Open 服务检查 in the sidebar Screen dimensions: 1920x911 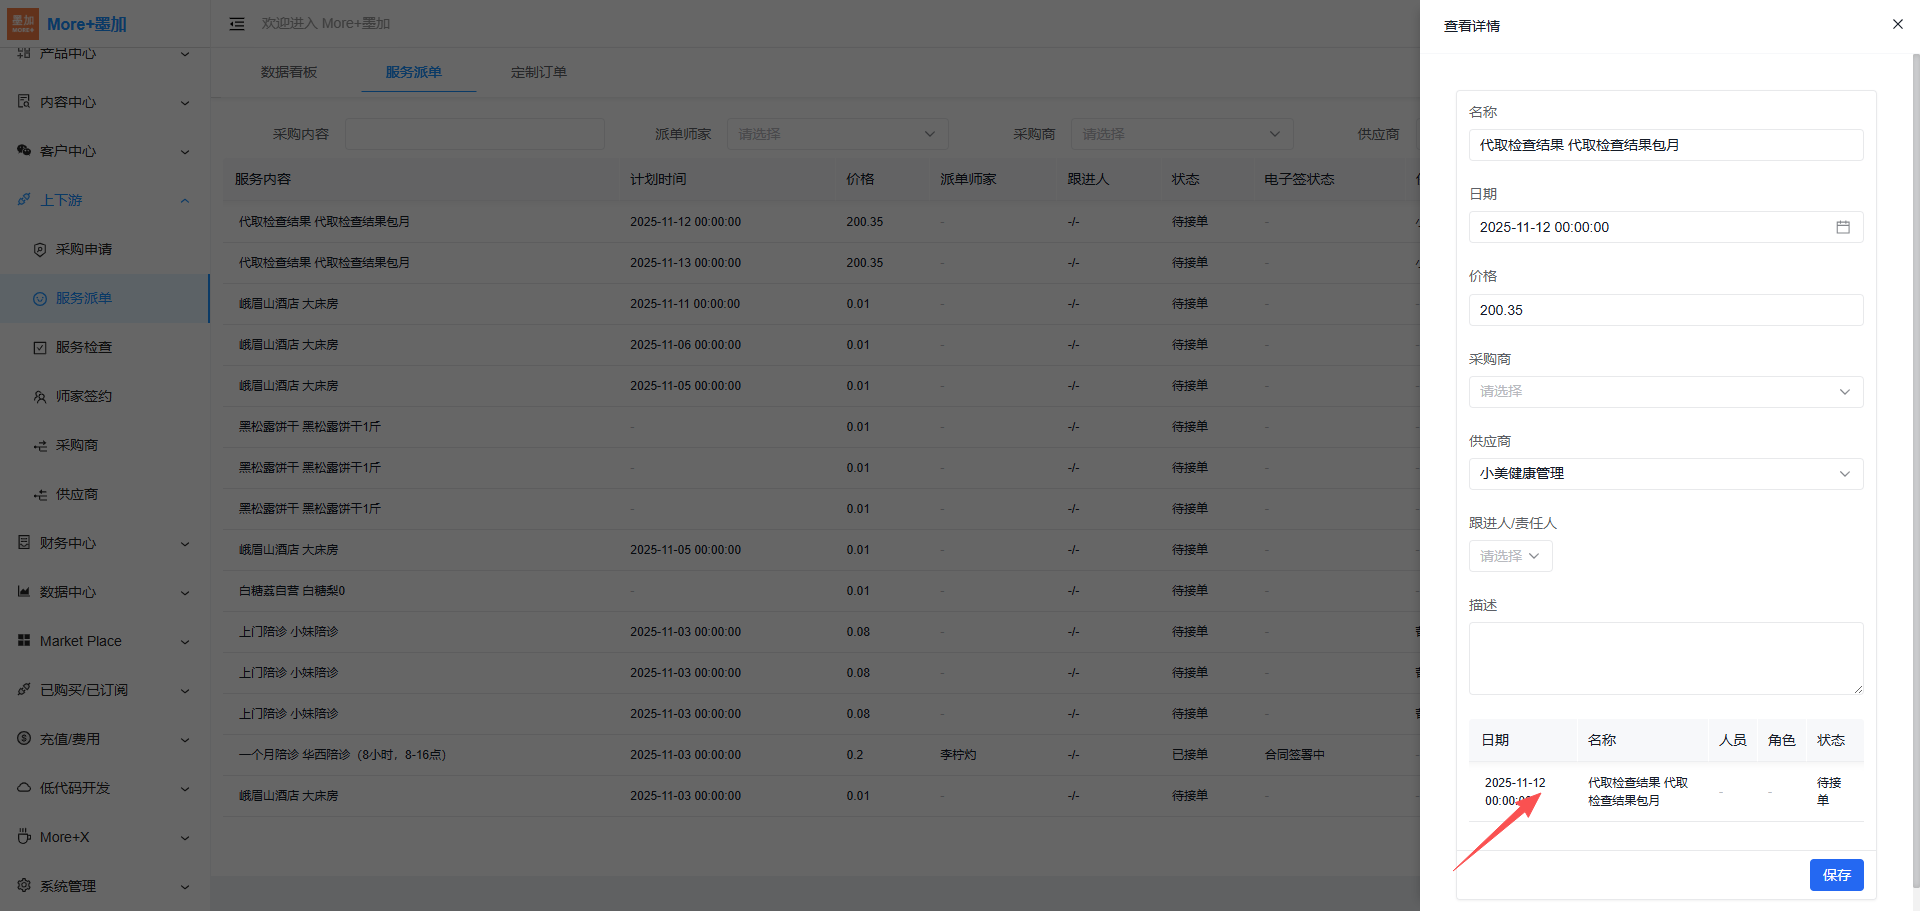pyautogui.click(x=84, y=347)
